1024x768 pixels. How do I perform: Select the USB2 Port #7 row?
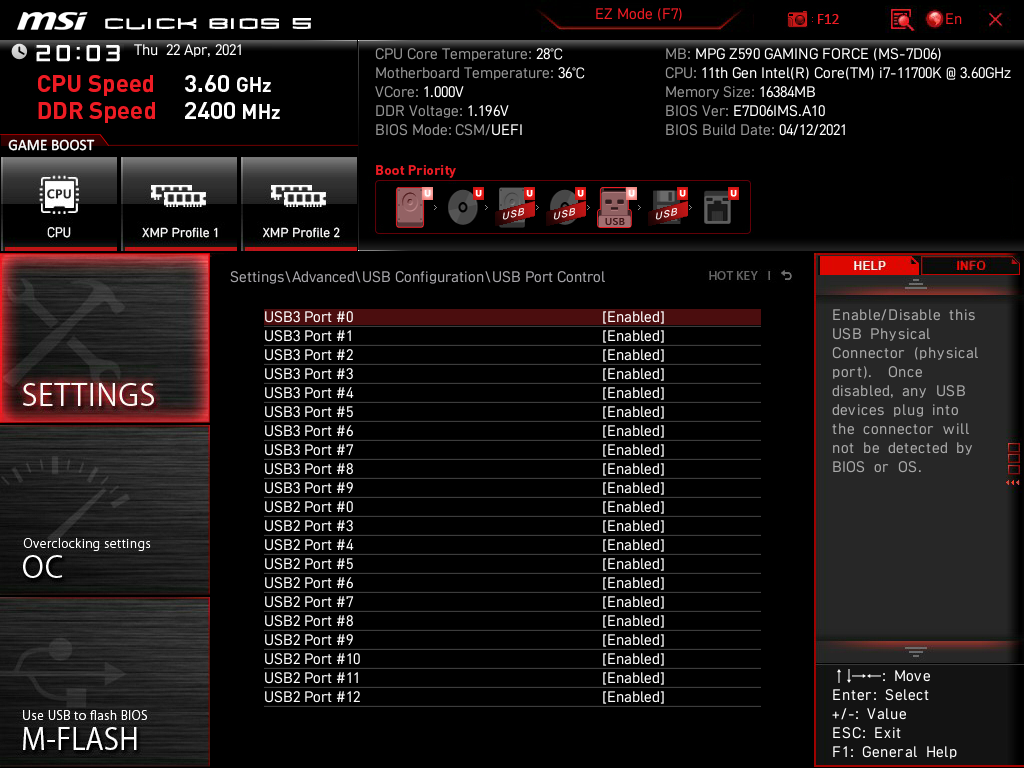pos(512,601)
